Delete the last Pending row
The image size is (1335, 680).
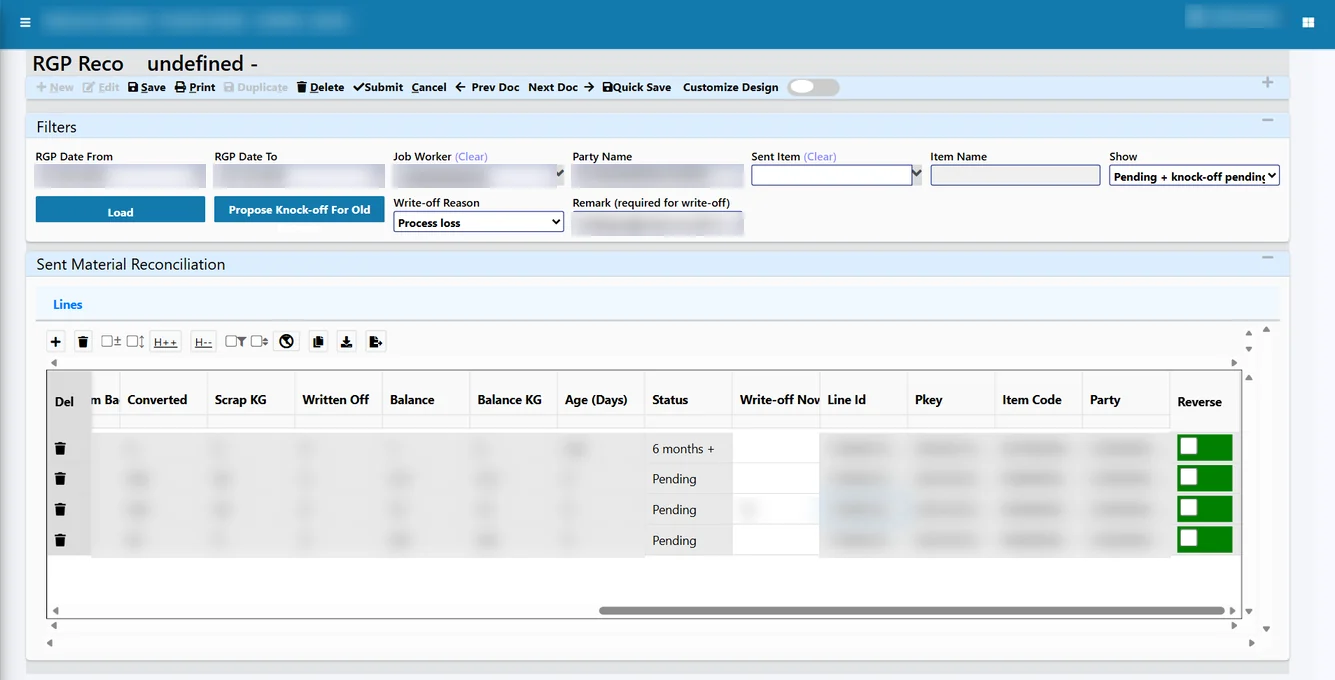click(x=60, y=540)
